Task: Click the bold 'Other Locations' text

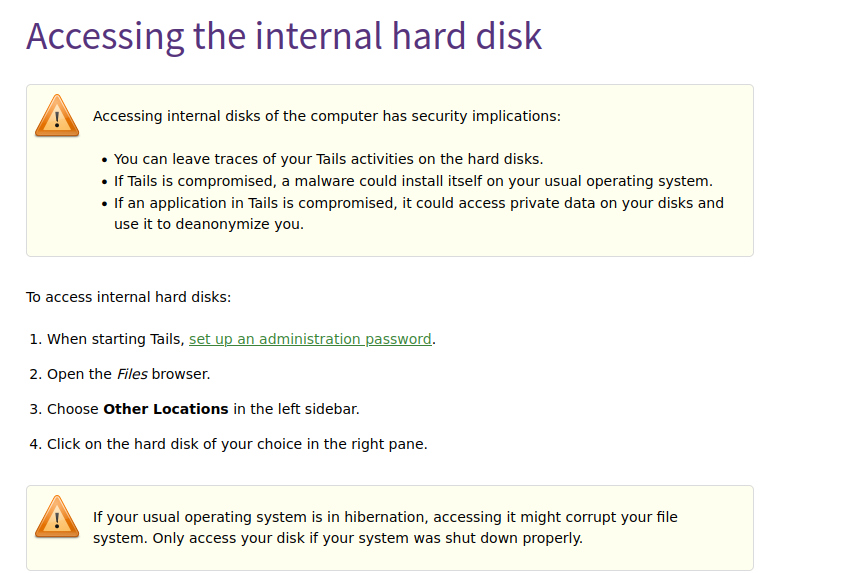Action: [x=166, y=409]
